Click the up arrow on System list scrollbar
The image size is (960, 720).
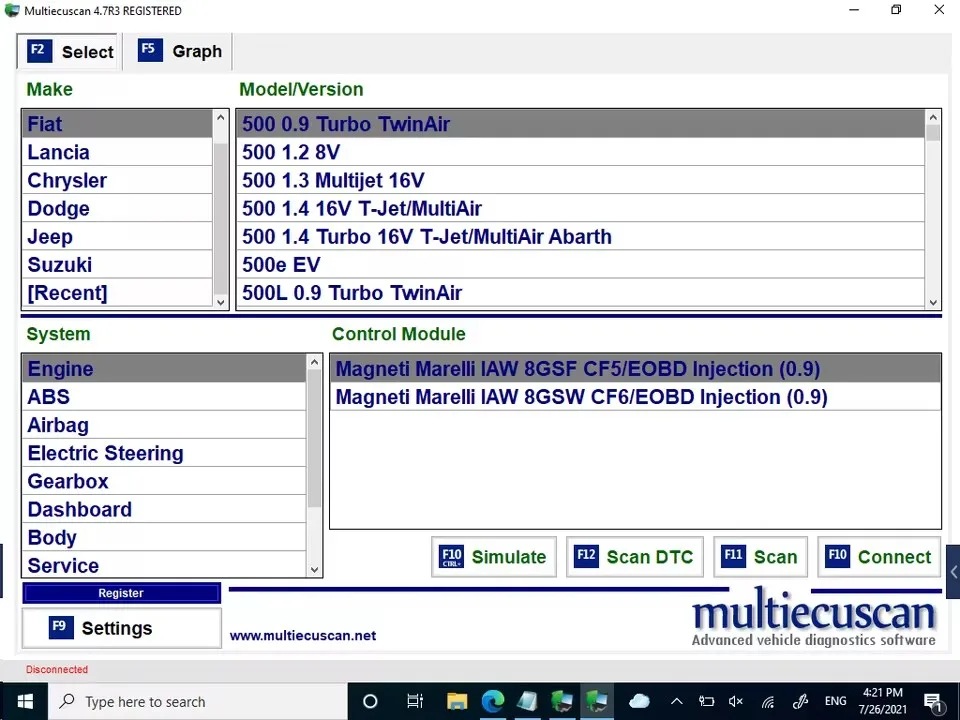click(313, 360)
